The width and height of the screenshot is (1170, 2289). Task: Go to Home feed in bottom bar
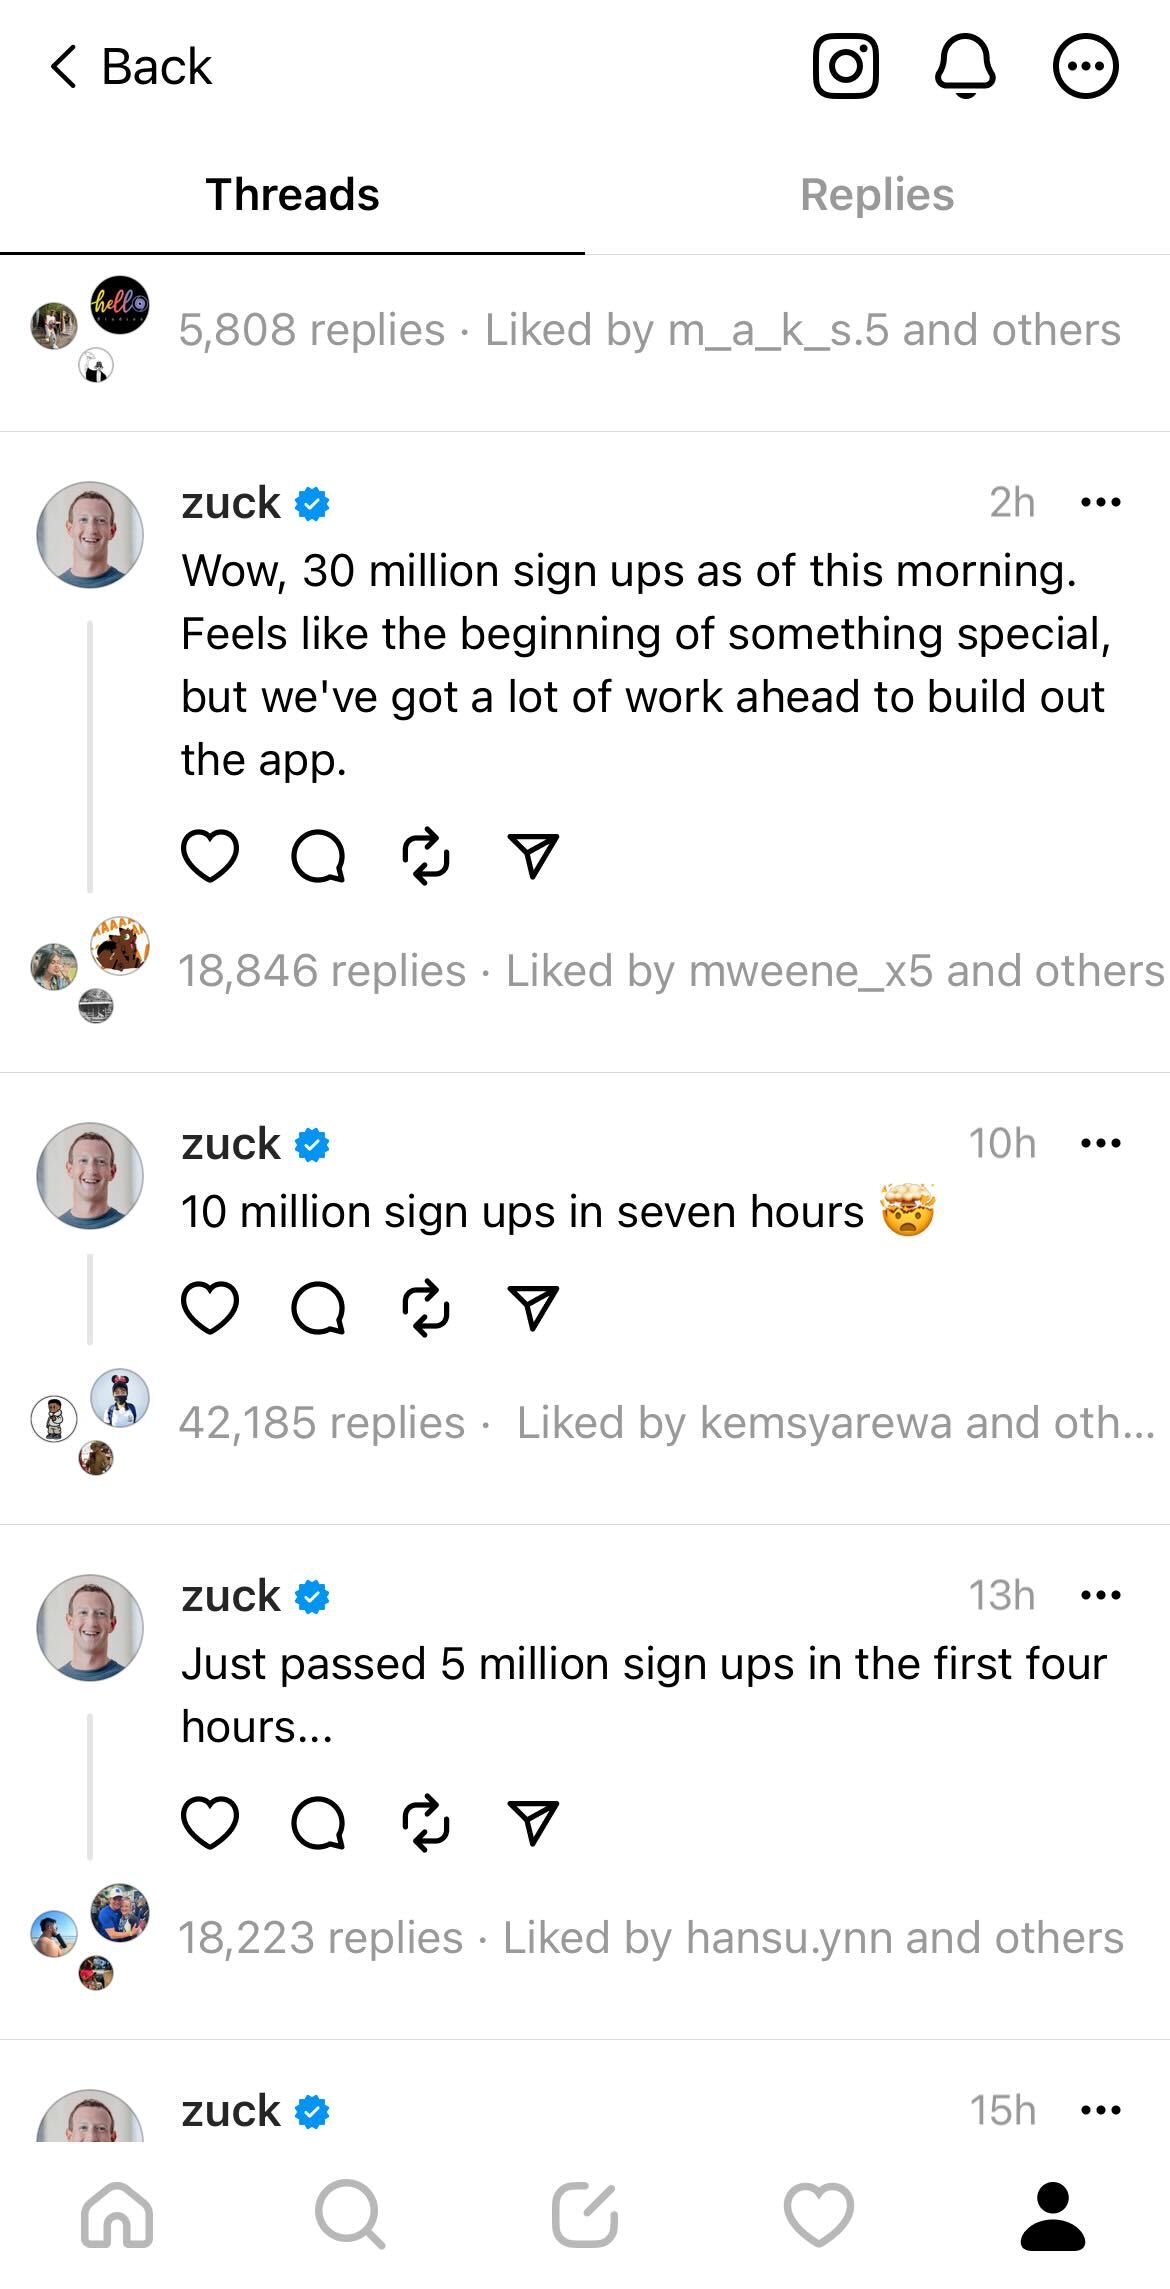pyautogui.click(x=117, y=2214)
